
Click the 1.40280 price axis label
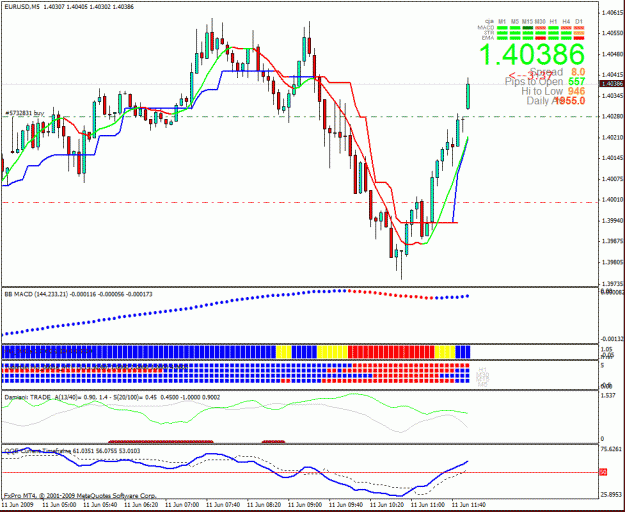click(613, 116)
